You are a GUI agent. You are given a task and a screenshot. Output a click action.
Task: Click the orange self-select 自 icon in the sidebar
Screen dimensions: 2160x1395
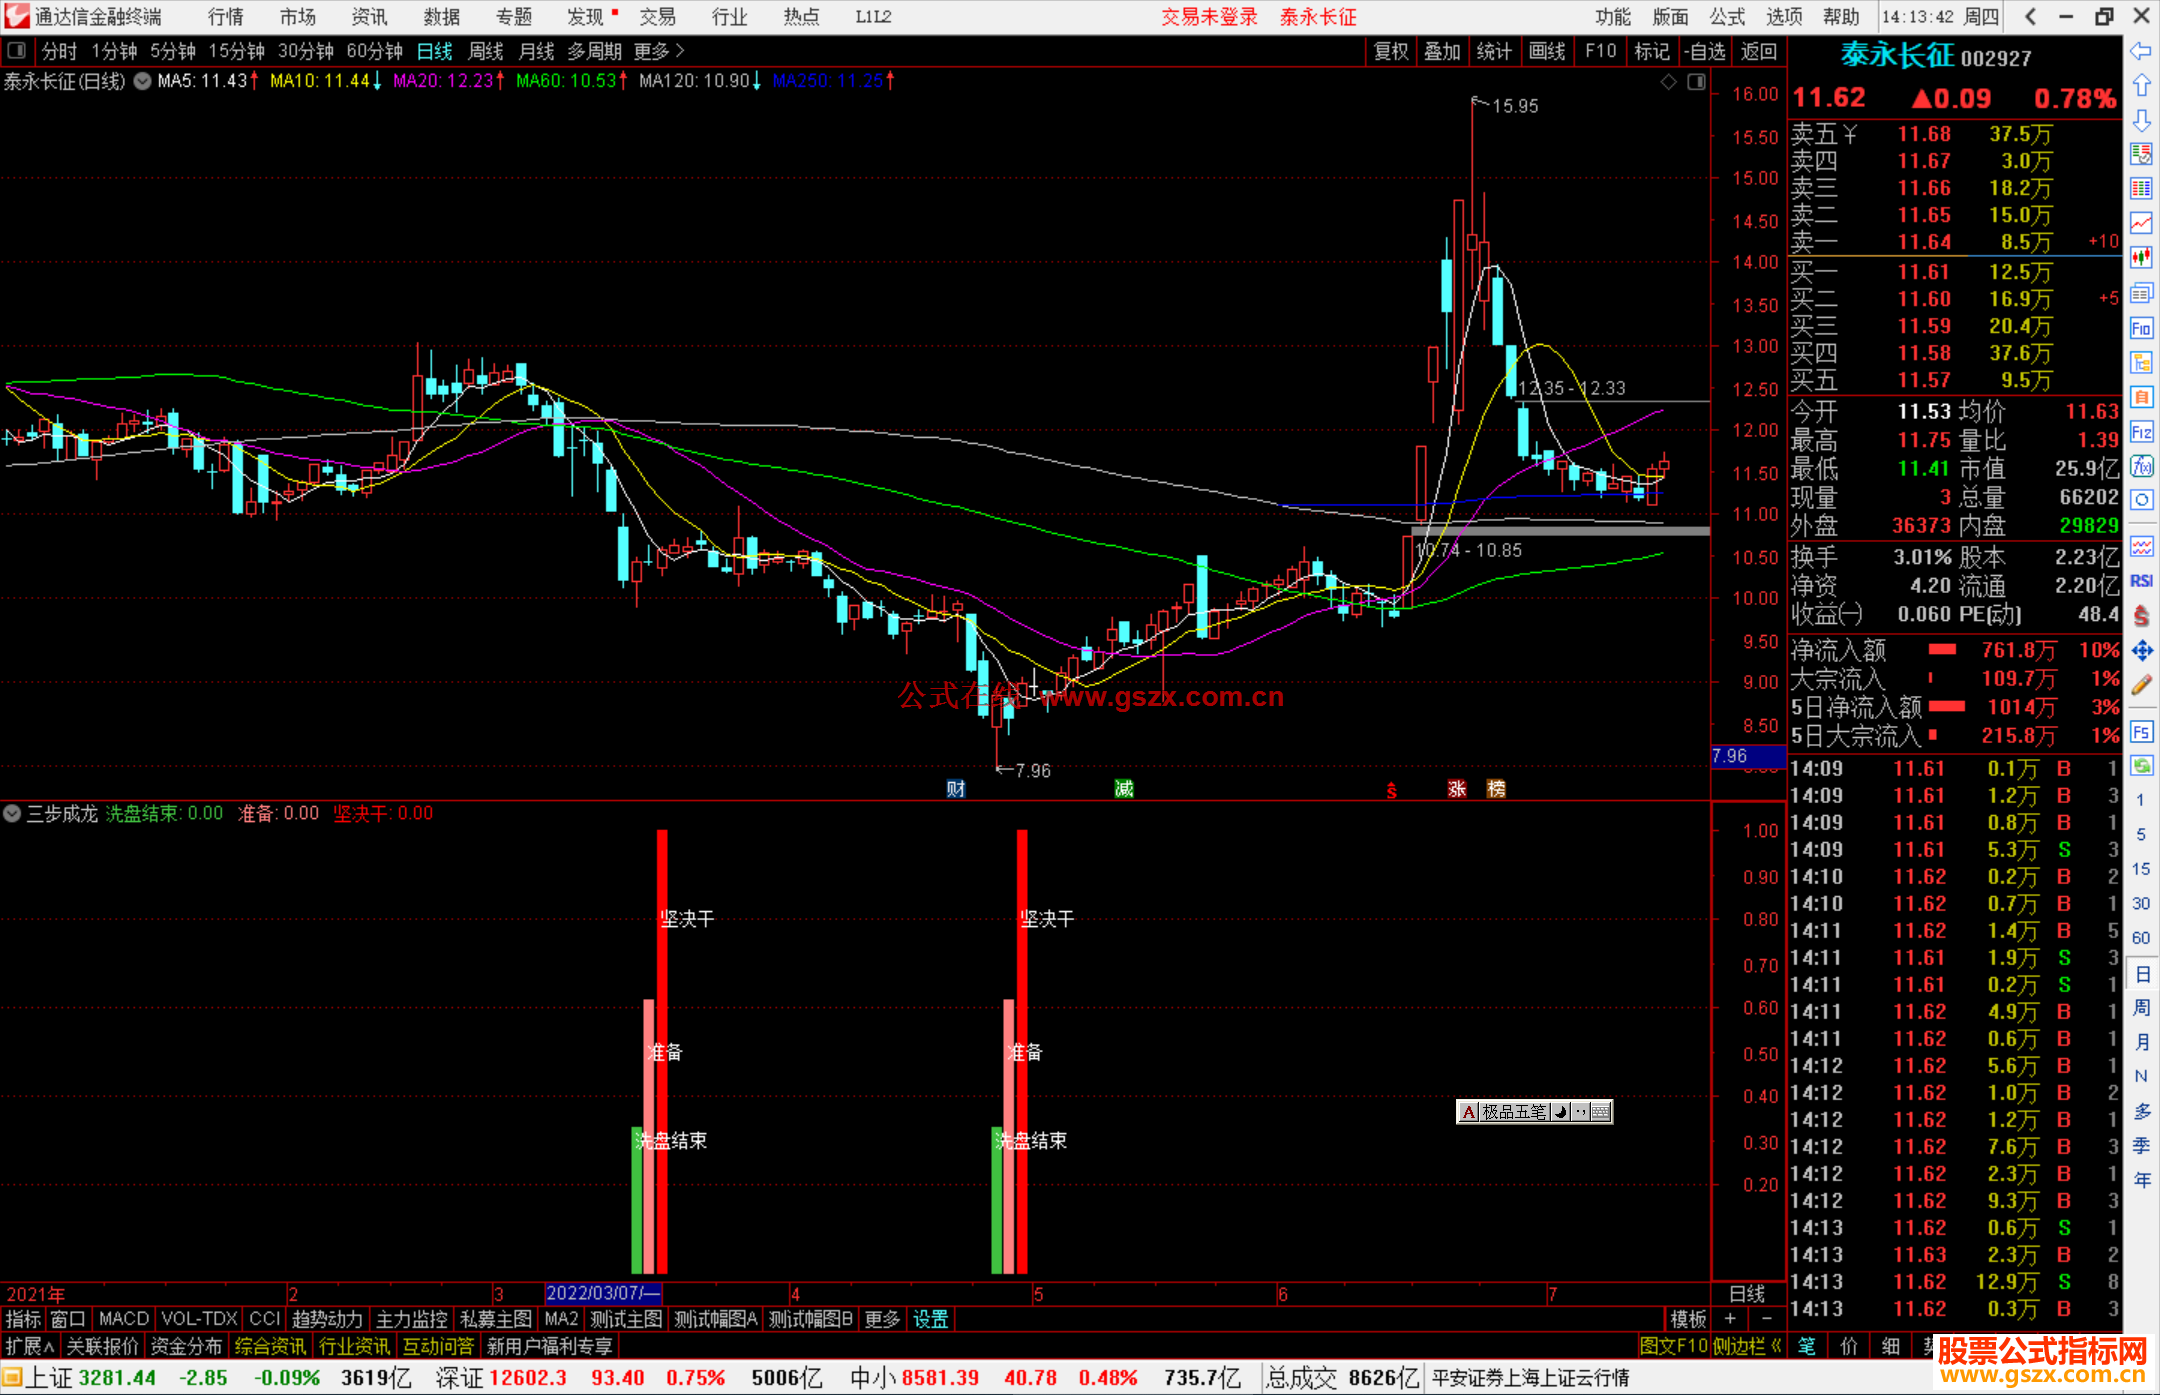[x=2141, y=397]
